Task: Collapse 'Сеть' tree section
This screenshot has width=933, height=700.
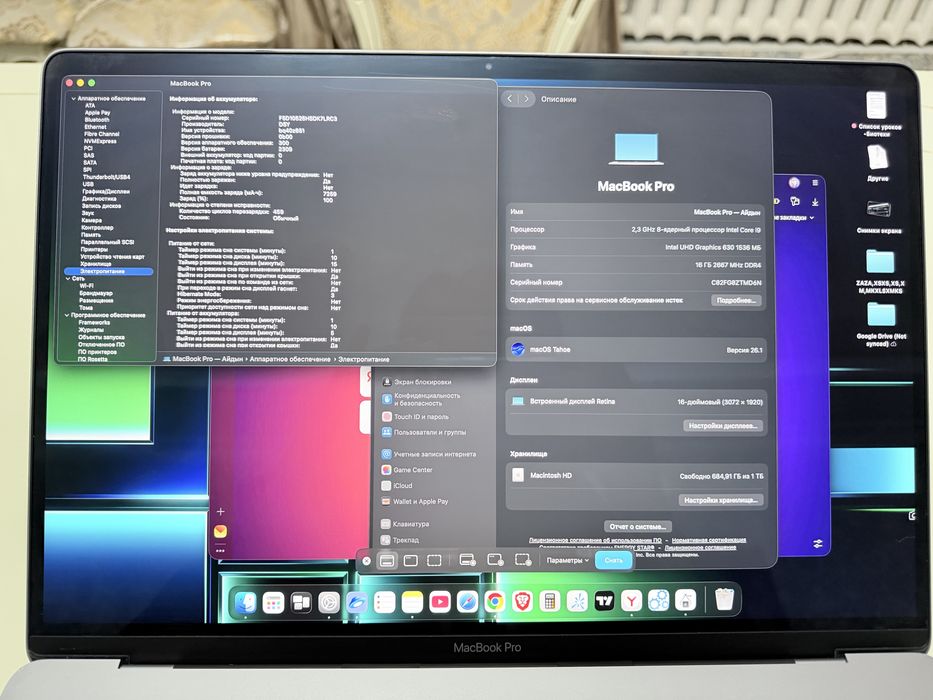Action: pos(67,279)
